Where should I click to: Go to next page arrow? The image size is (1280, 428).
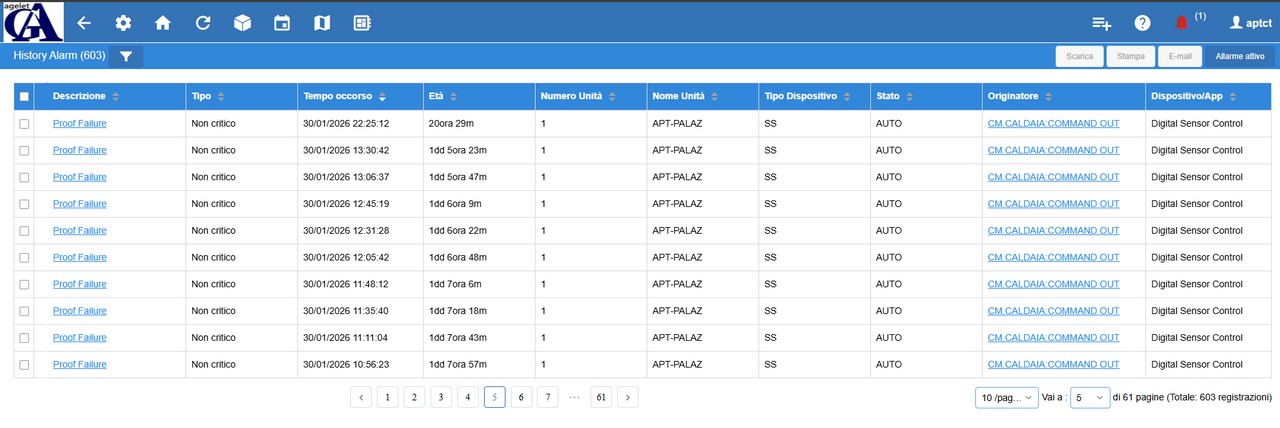click(628, 398)
